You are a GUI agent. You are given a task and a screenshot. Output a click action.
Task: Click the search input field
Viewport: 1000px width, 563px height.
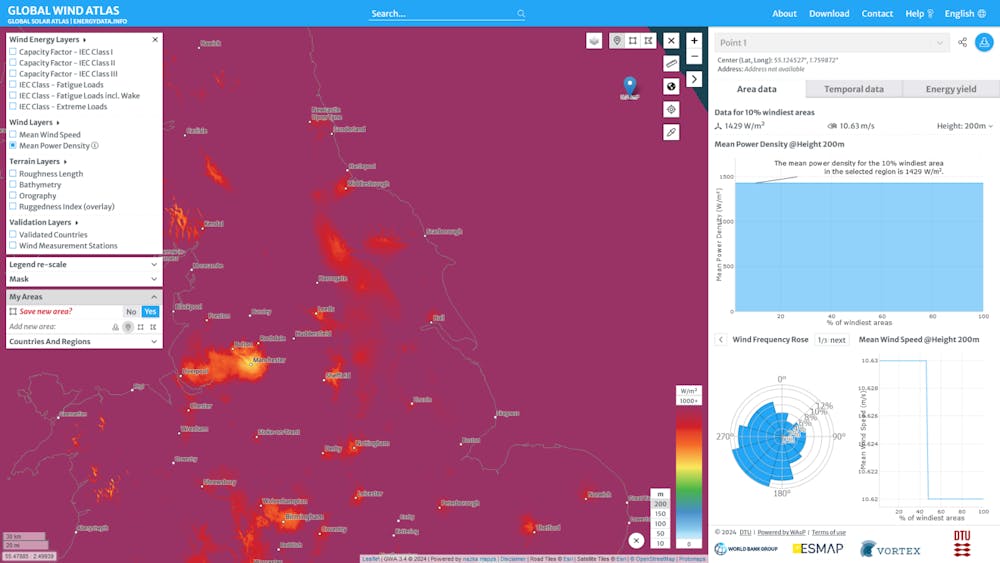443,13
